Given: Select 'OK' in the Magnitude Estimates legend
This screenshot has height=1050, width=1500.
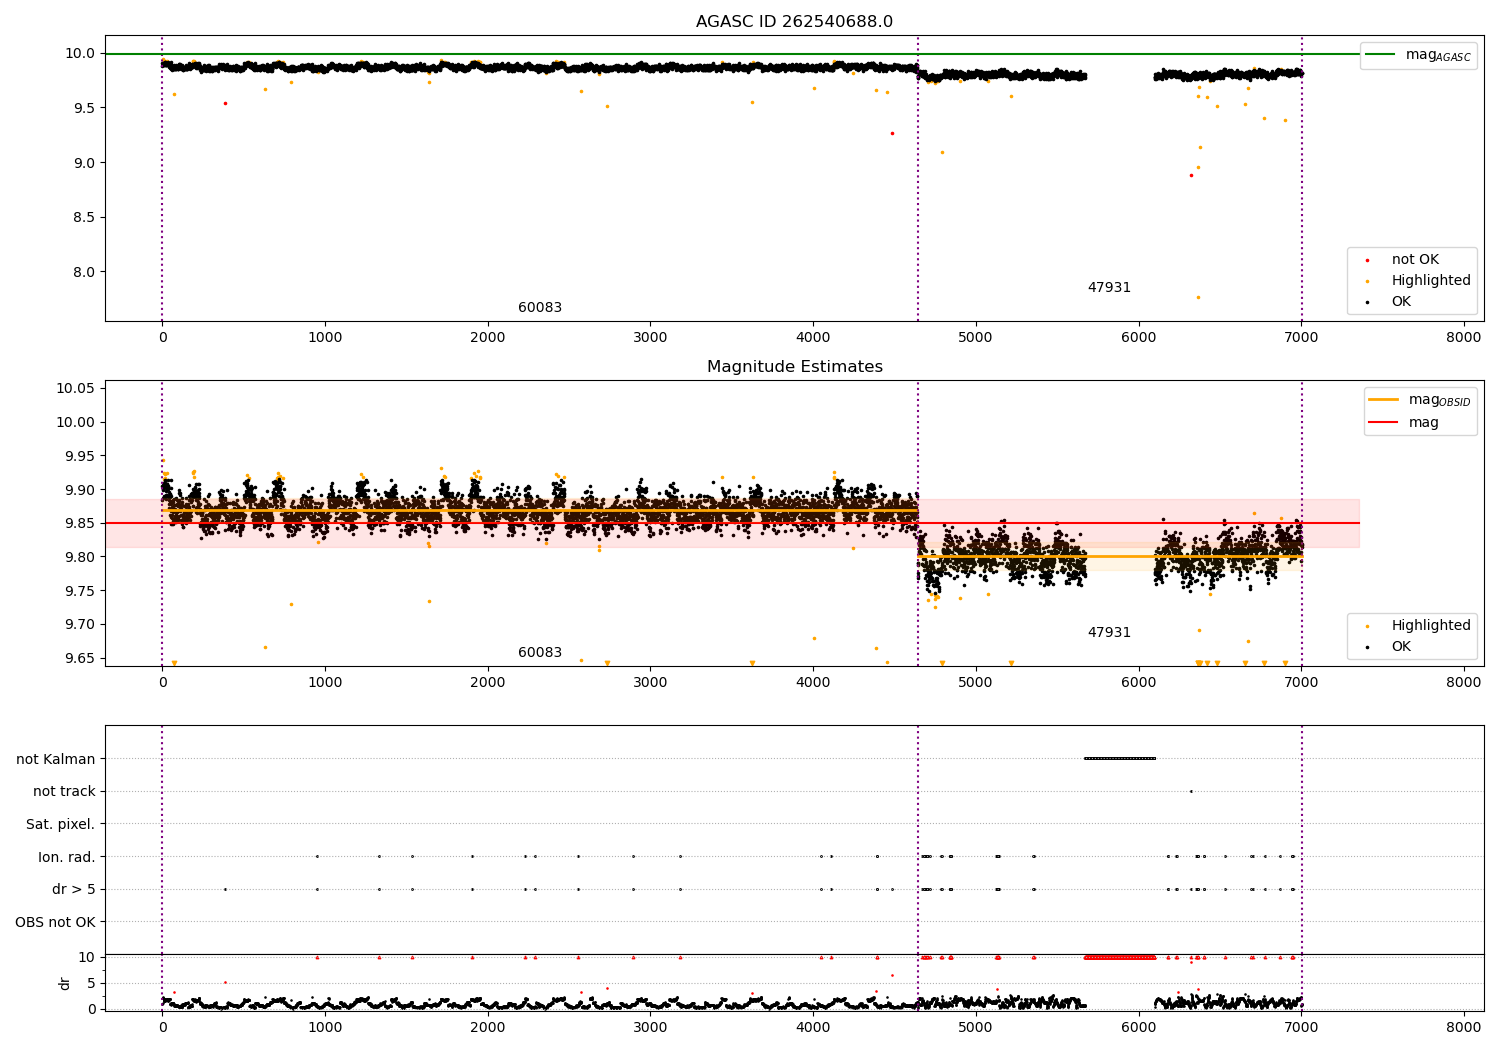Looking at the screenshot, I should tap(1401, 647).
